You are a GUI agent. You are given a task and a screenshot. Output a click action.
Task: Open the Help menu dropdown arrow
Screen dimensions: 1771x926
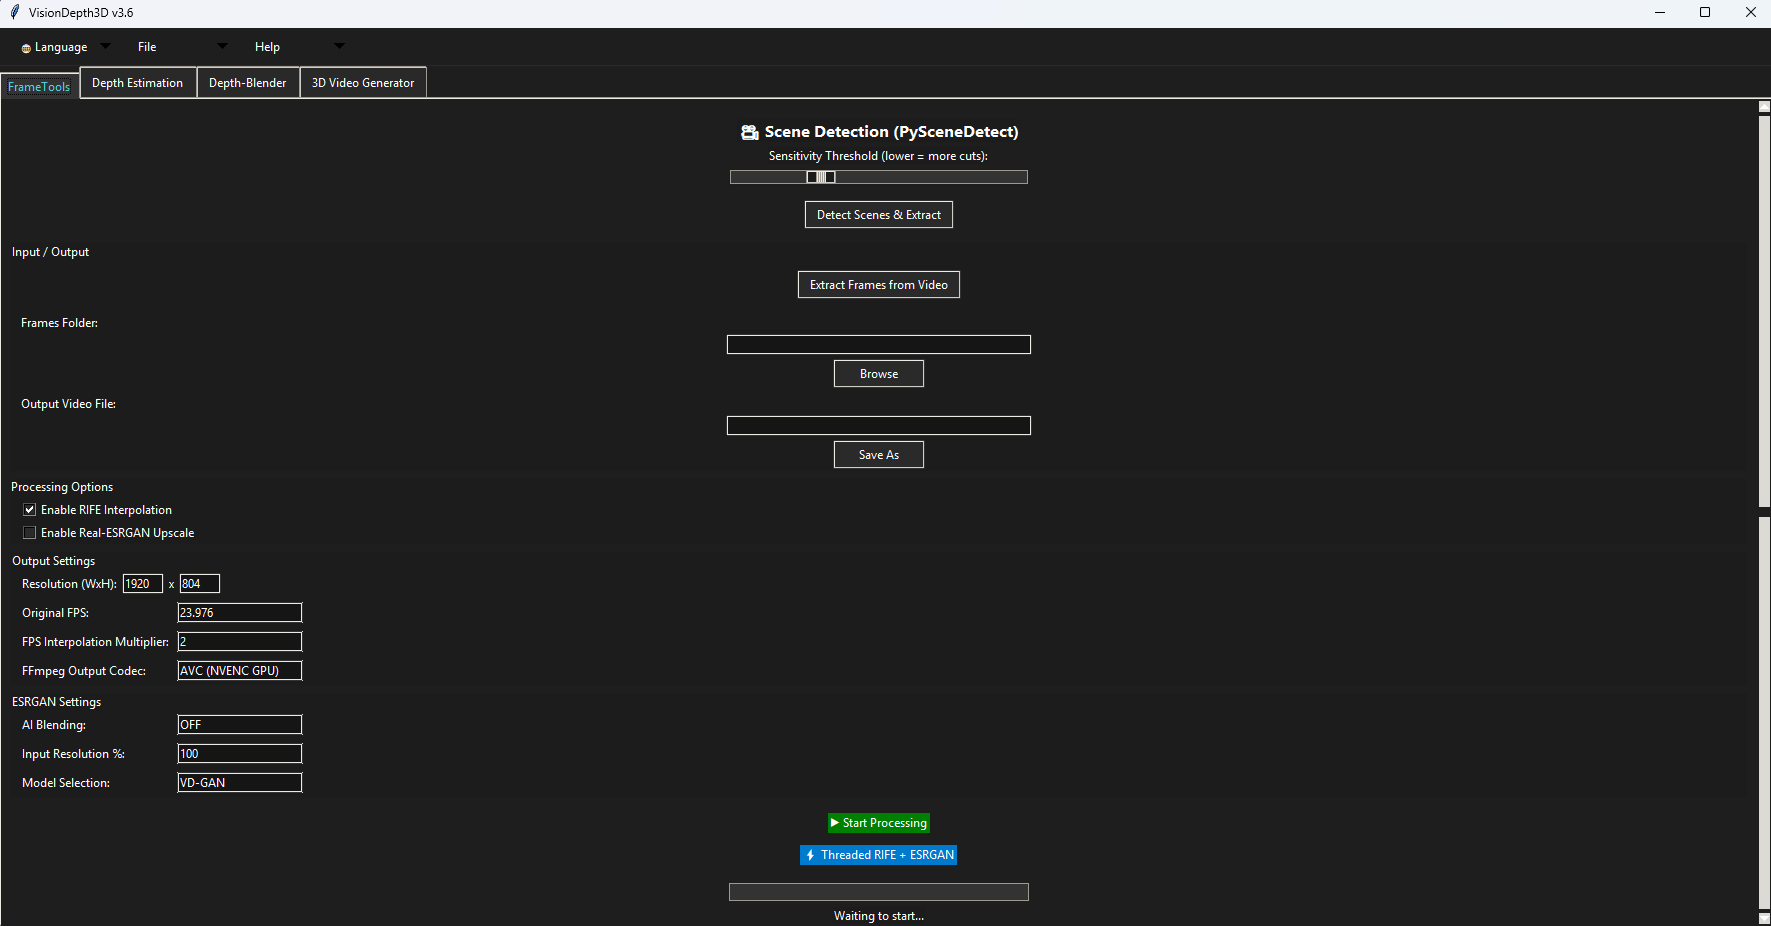(x=339, y=46)
